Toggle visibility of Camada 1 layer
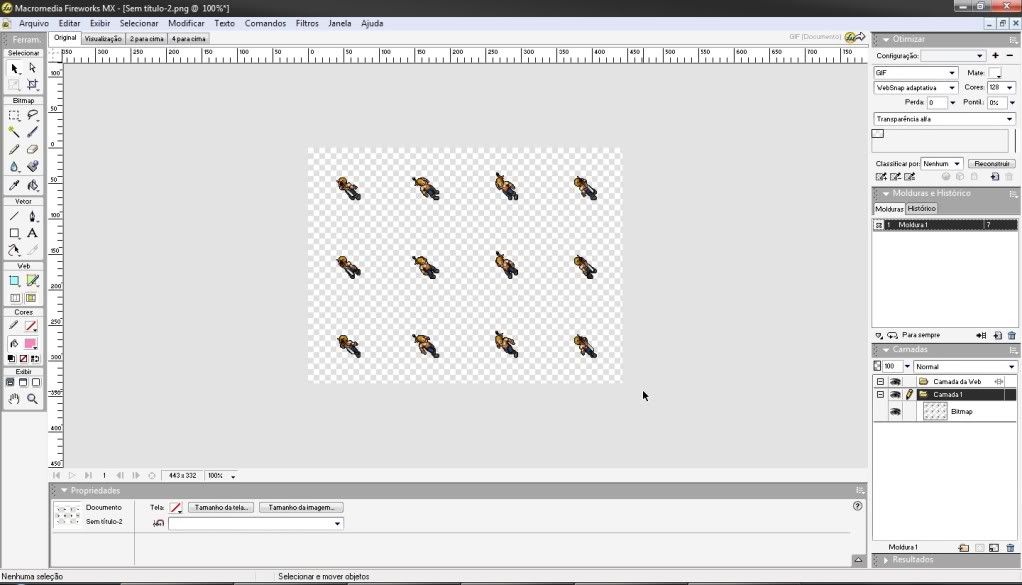The width and height of the screenshot is (1022, 585). pos(895,395)
